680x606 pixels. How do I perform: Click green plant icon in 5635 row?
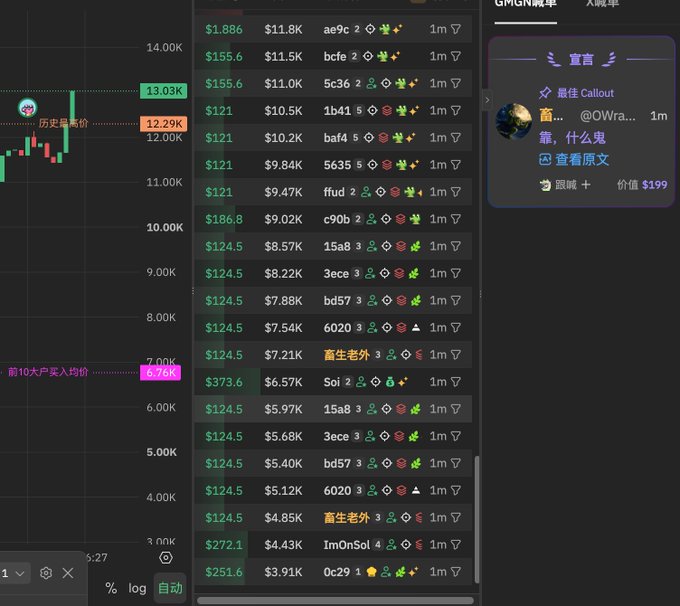point(402,165)
